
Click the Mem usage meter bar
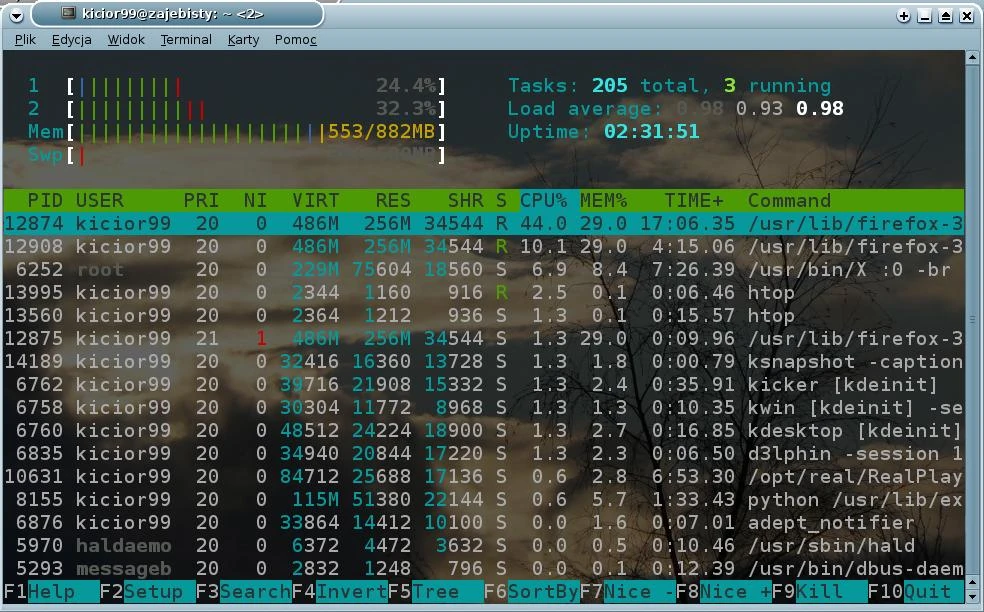click(x=256, y=132)
